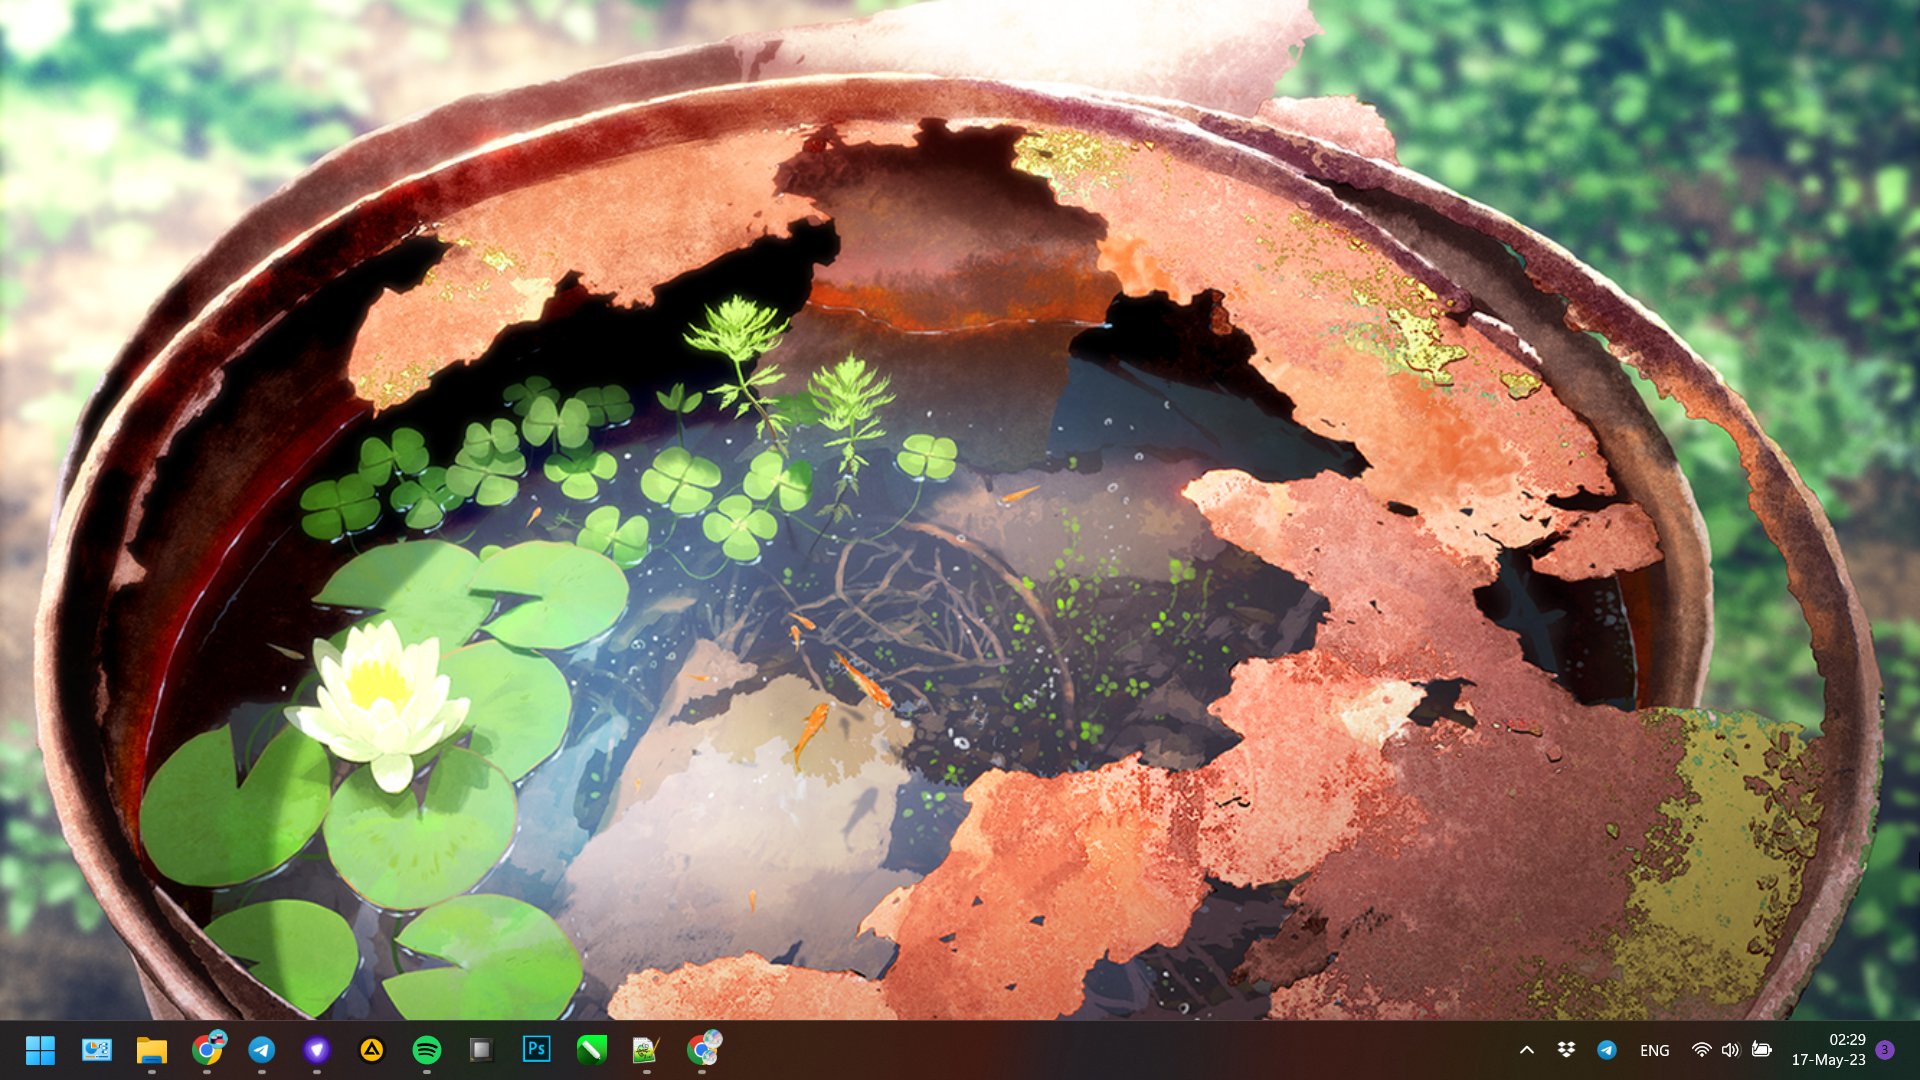Open Dropbox from the system tray
The image size is (1920, 1080).
[1566, 1050]
